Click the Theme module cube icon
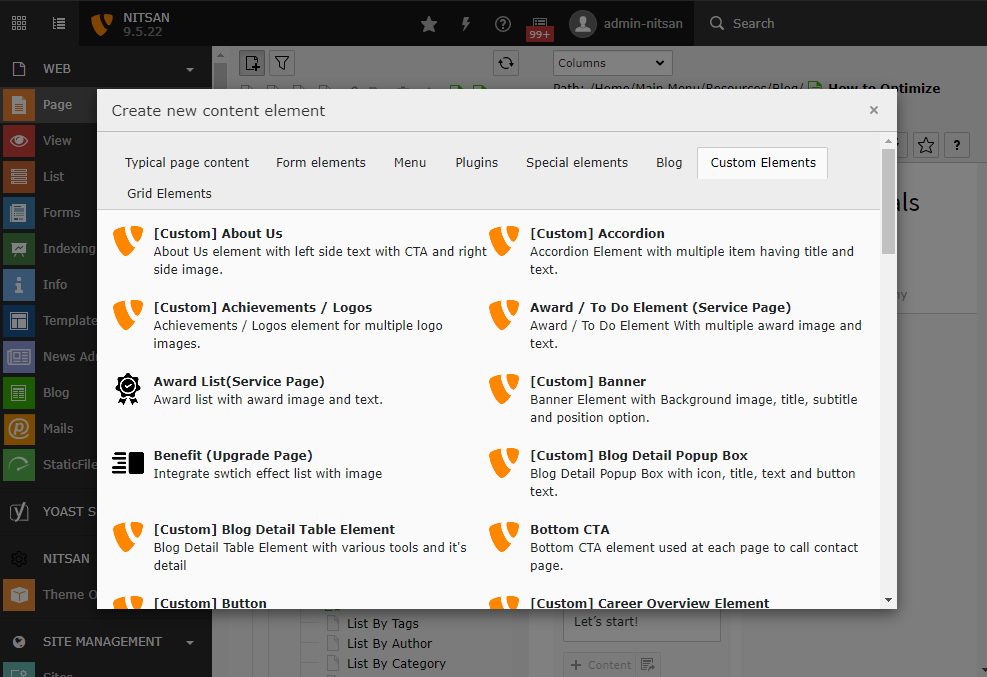The width and height of the screenshot is (987, 677). [19, 595]
